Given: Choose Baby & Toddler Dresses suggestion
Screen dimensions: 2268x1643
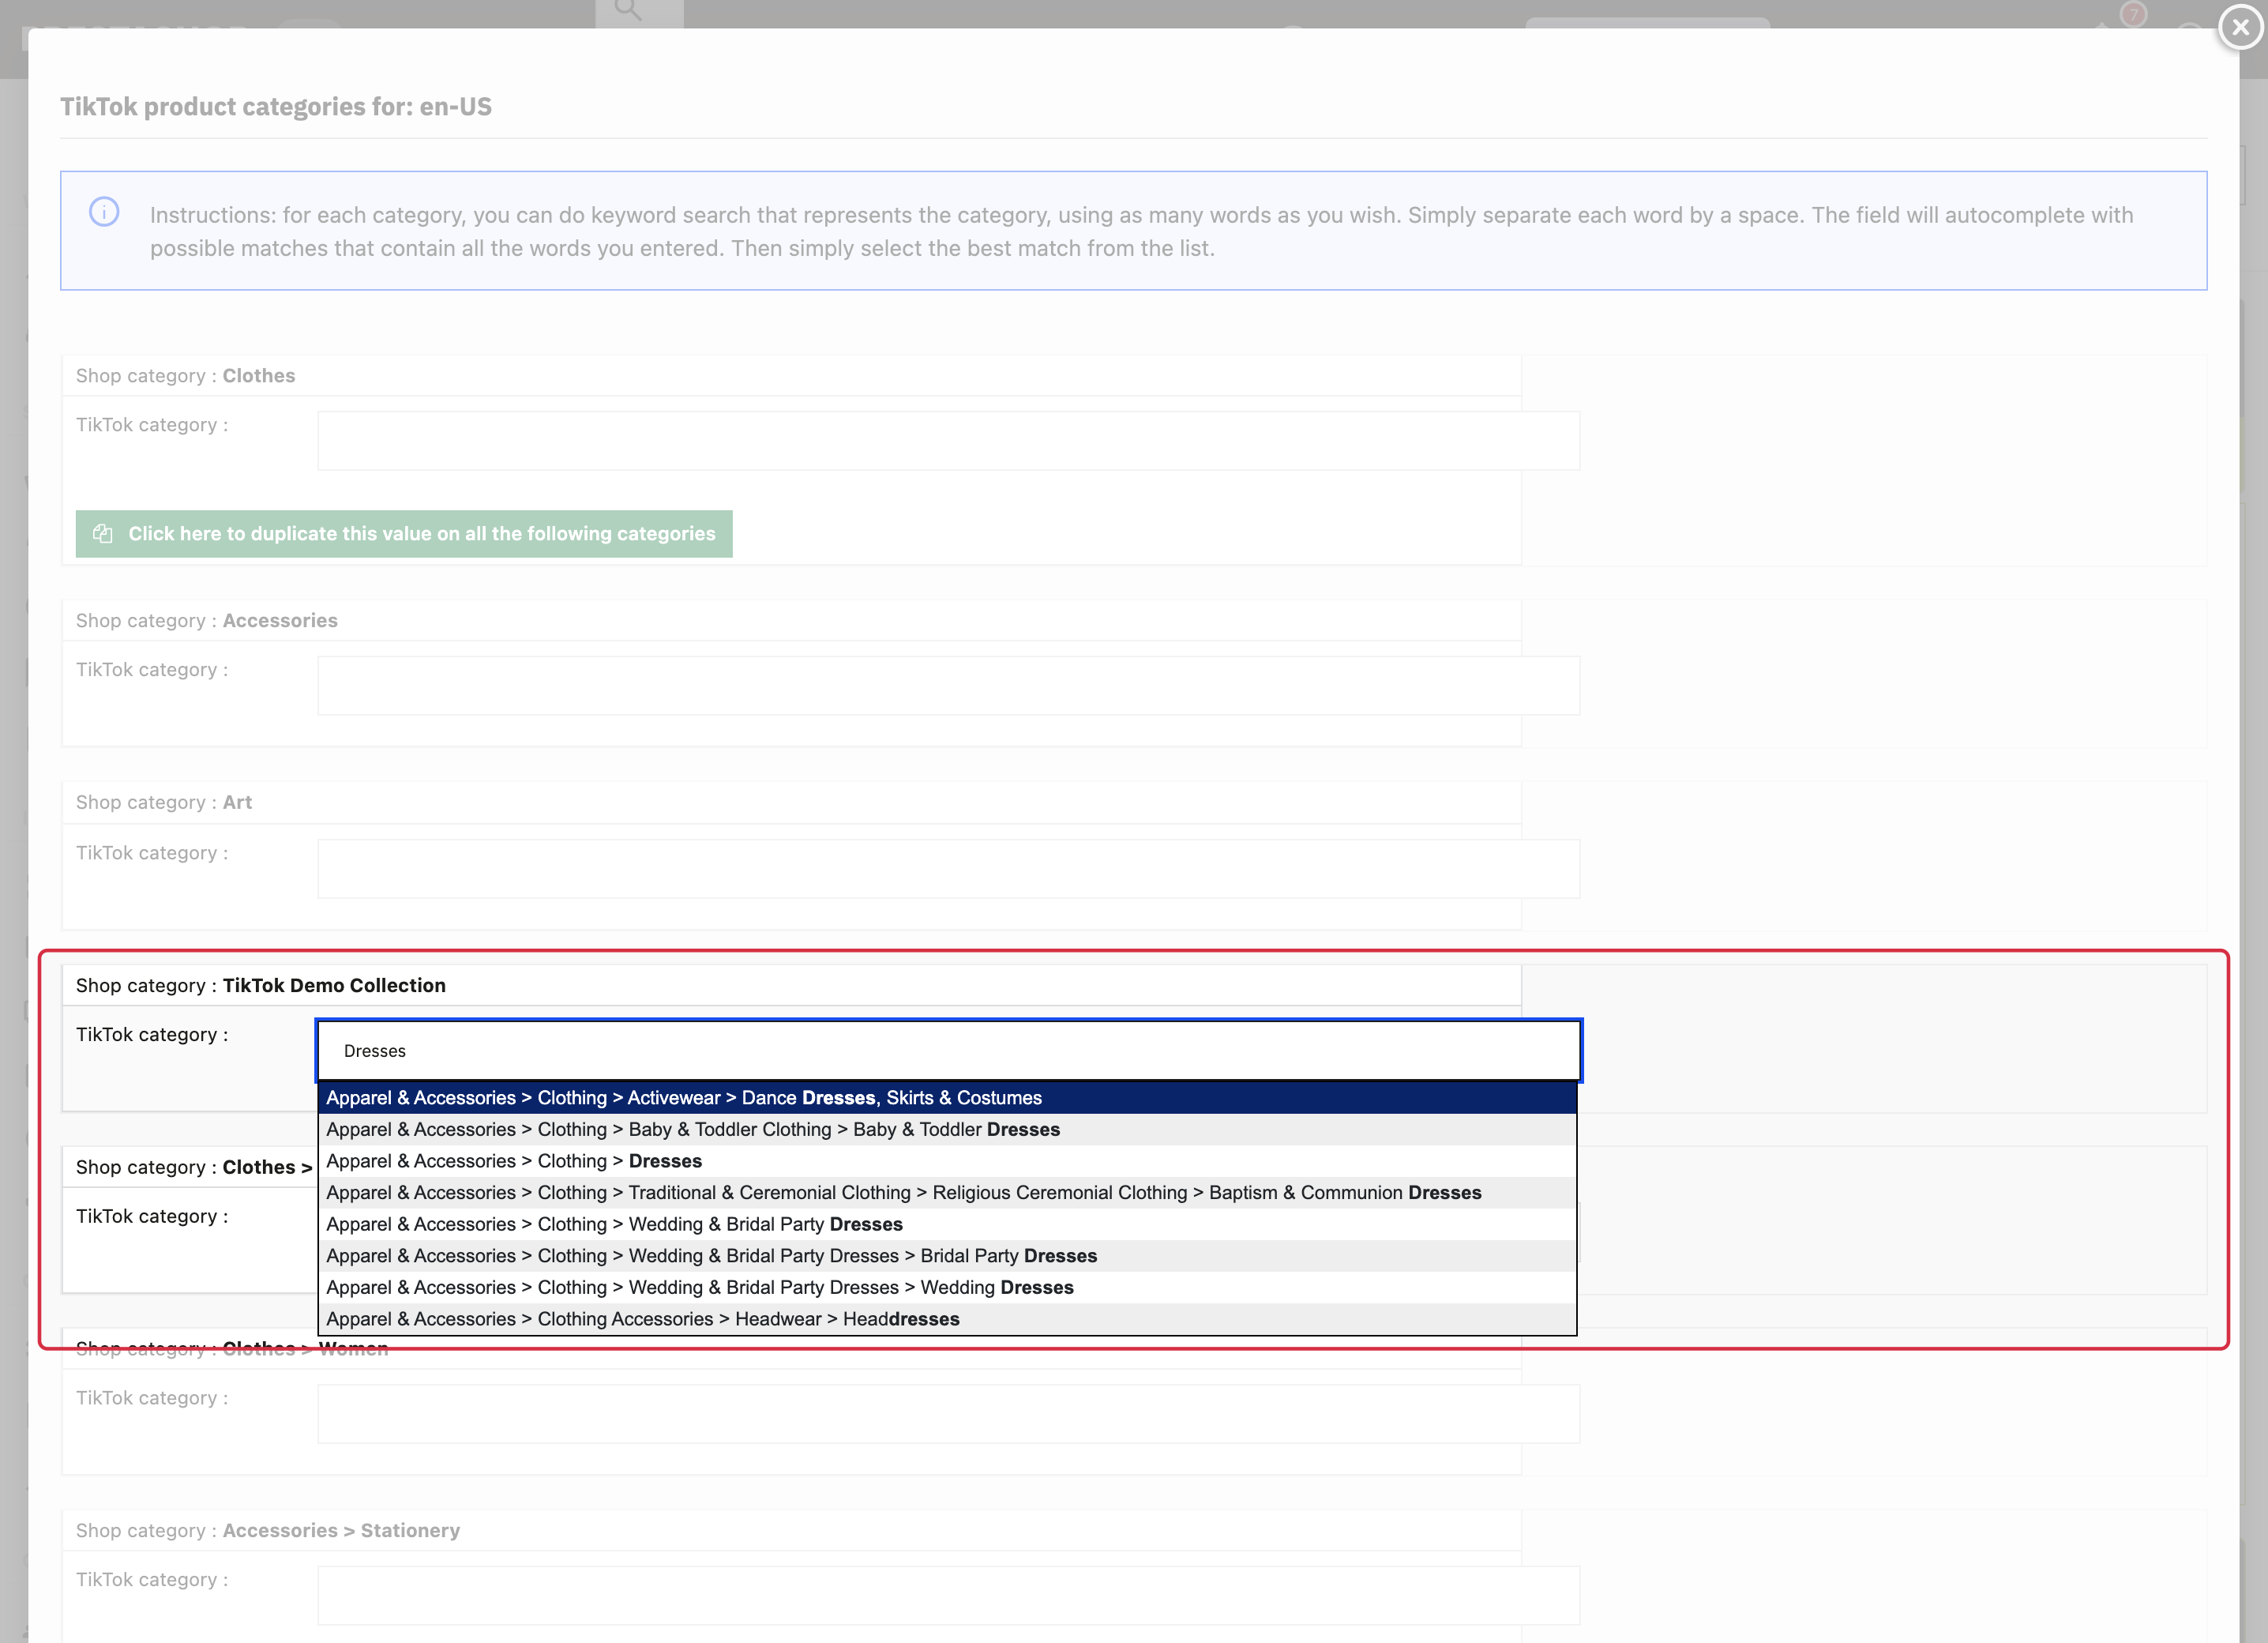Looking at the screenshot, I should coord(947,1129).
